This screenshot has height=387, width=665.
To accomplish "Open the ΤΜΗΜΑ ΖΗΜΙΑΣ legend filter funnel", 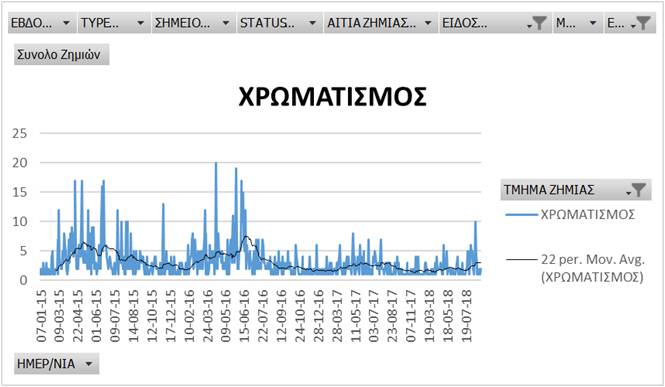I will (x=636, y=190).
